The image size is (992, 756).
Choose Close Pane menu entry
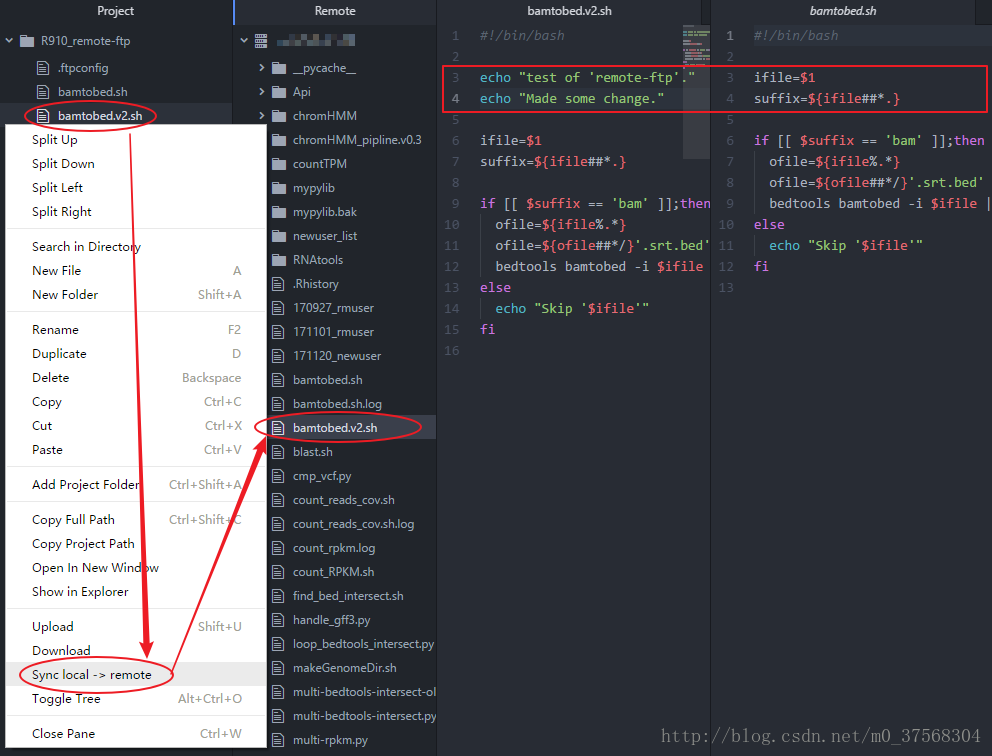(136, 733)
